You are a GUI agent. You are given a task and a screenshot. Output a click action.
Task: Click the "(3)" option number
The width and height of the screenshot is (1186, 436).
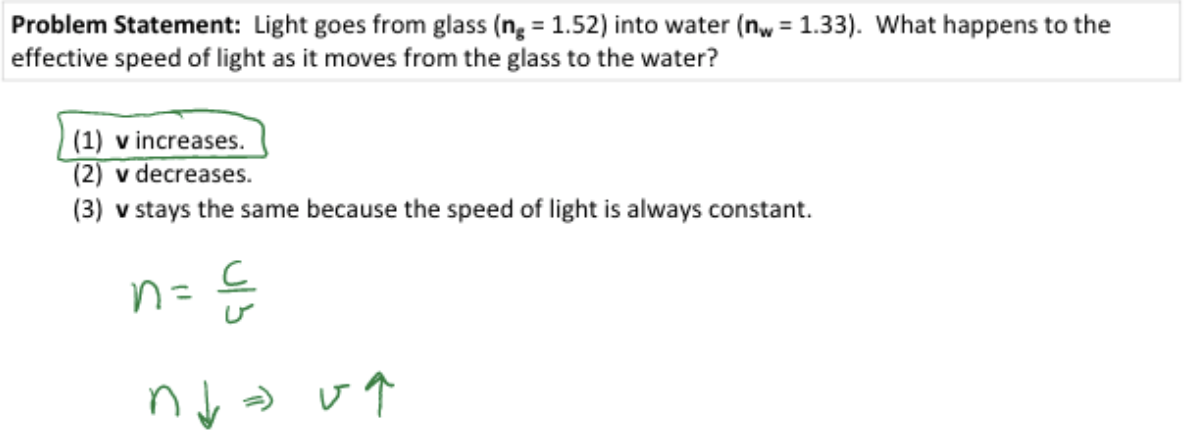(88, 211)
